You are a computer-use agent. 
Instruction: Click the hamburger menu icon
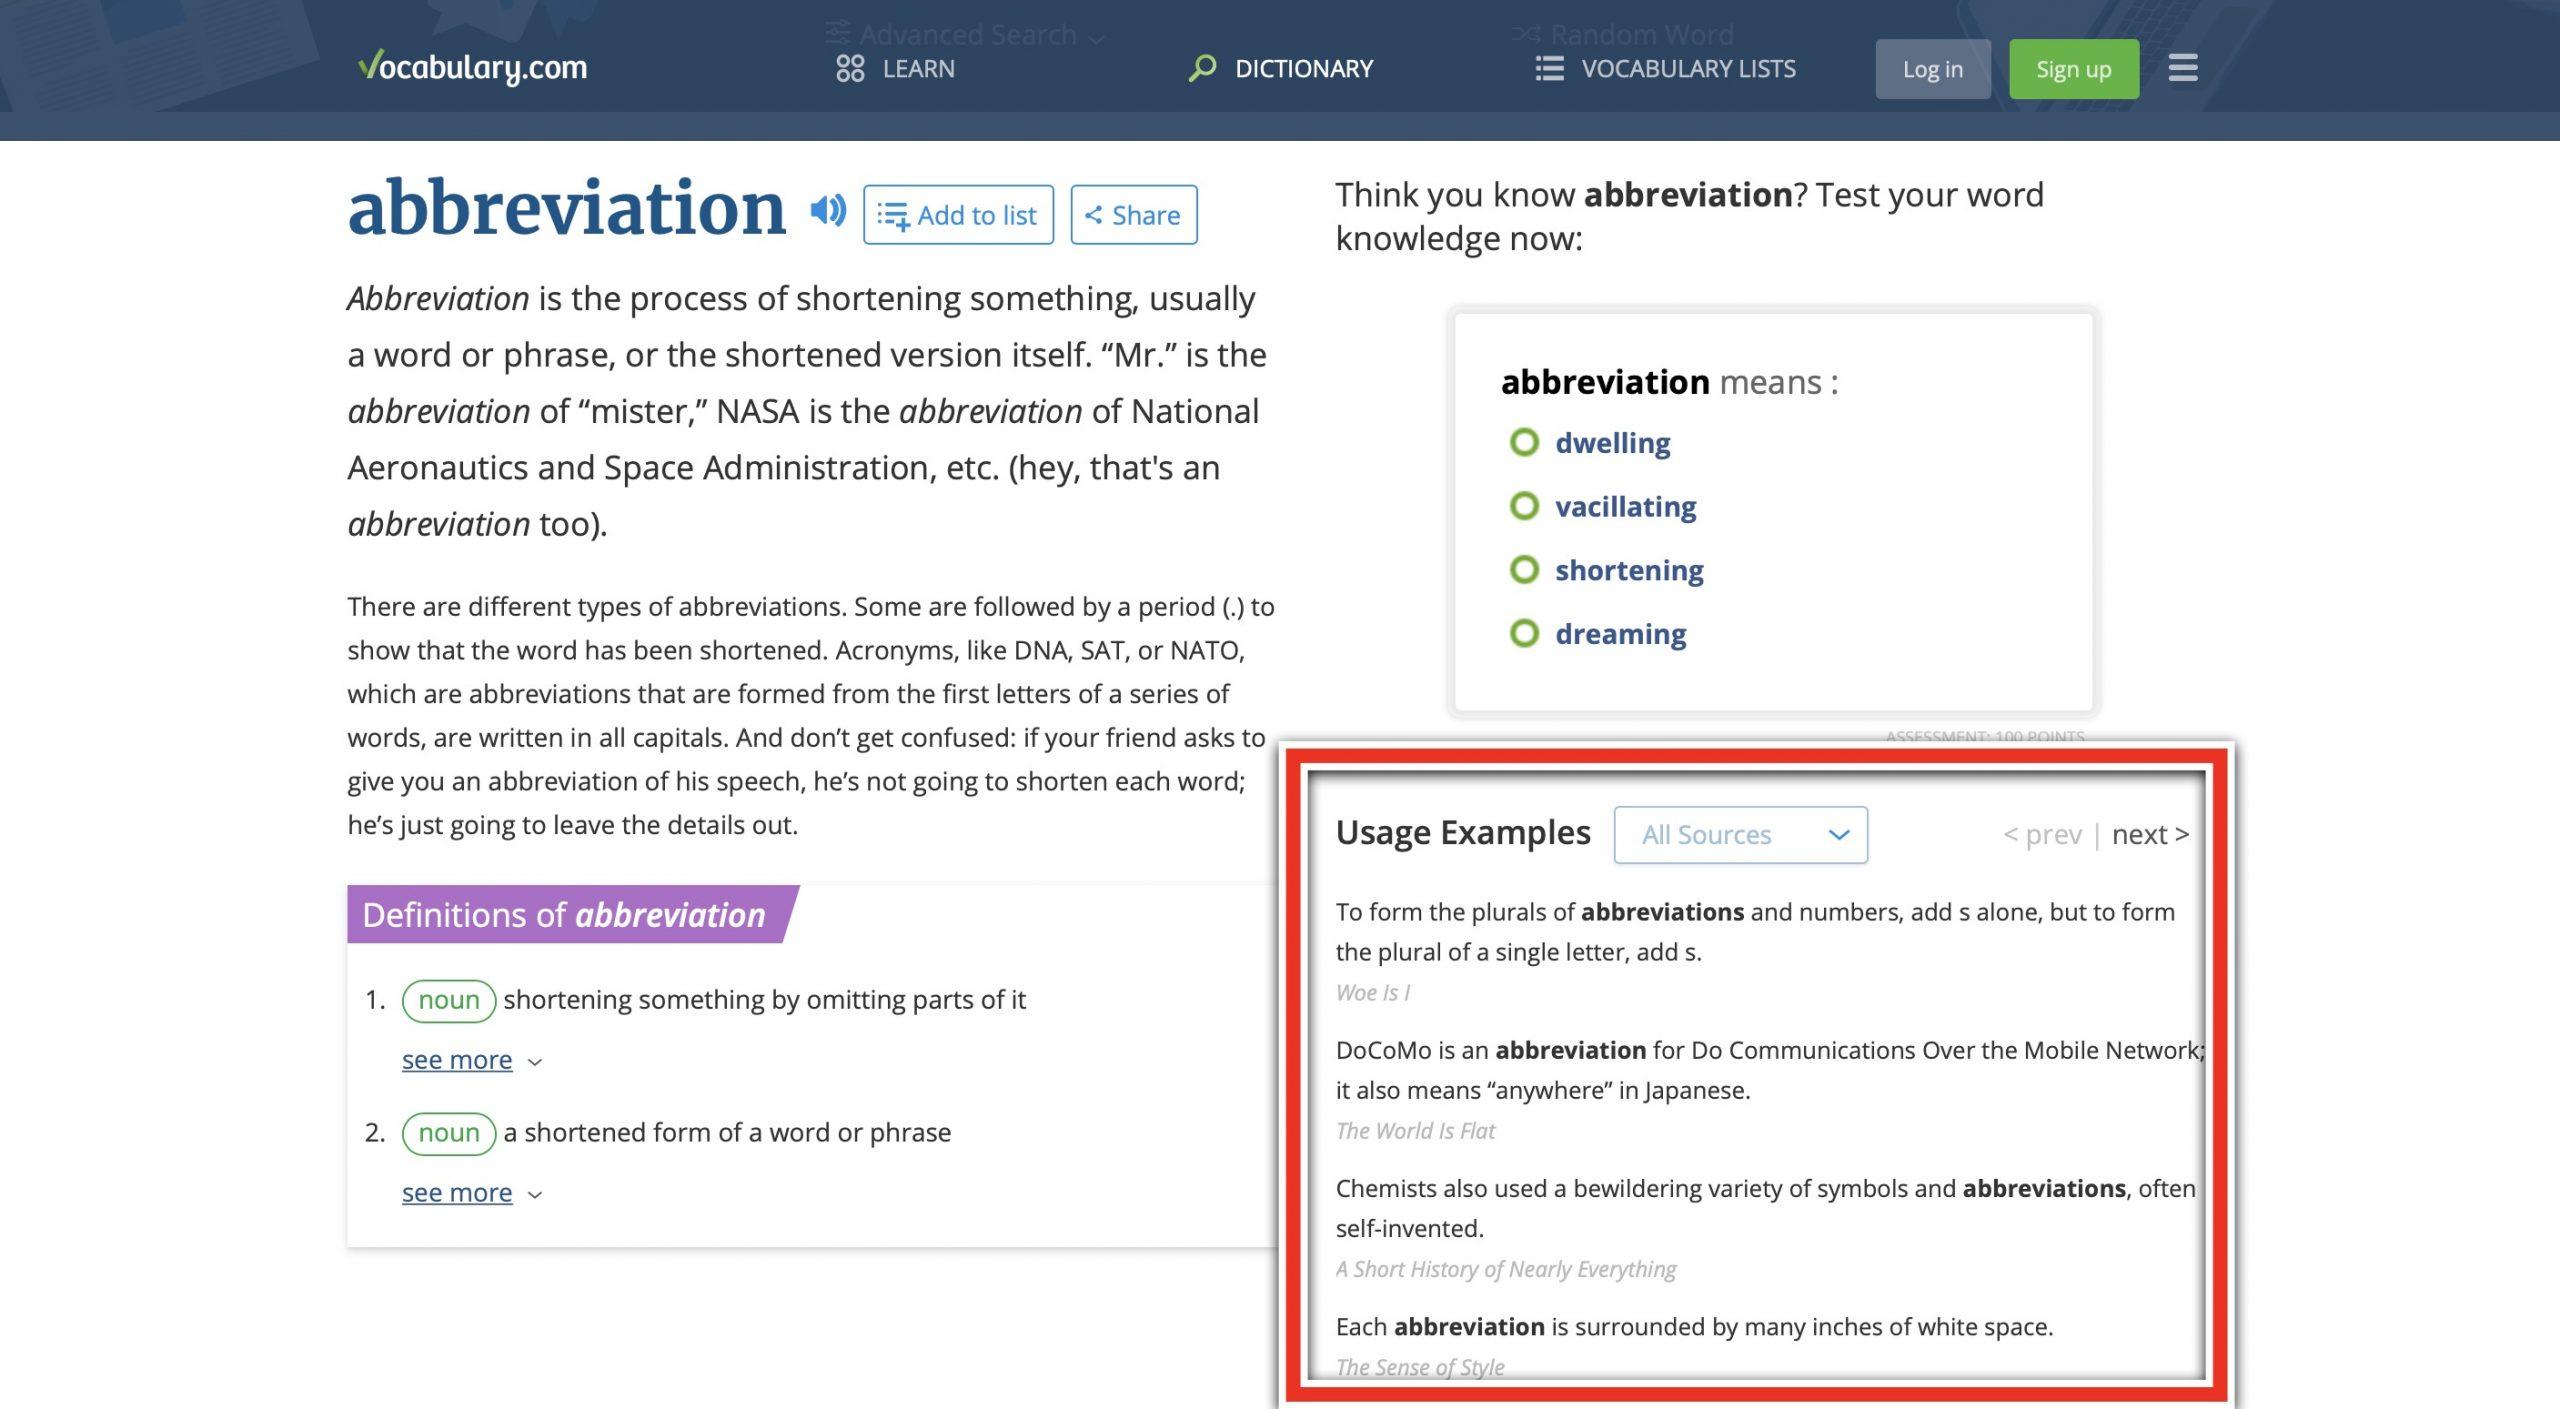2182,68
